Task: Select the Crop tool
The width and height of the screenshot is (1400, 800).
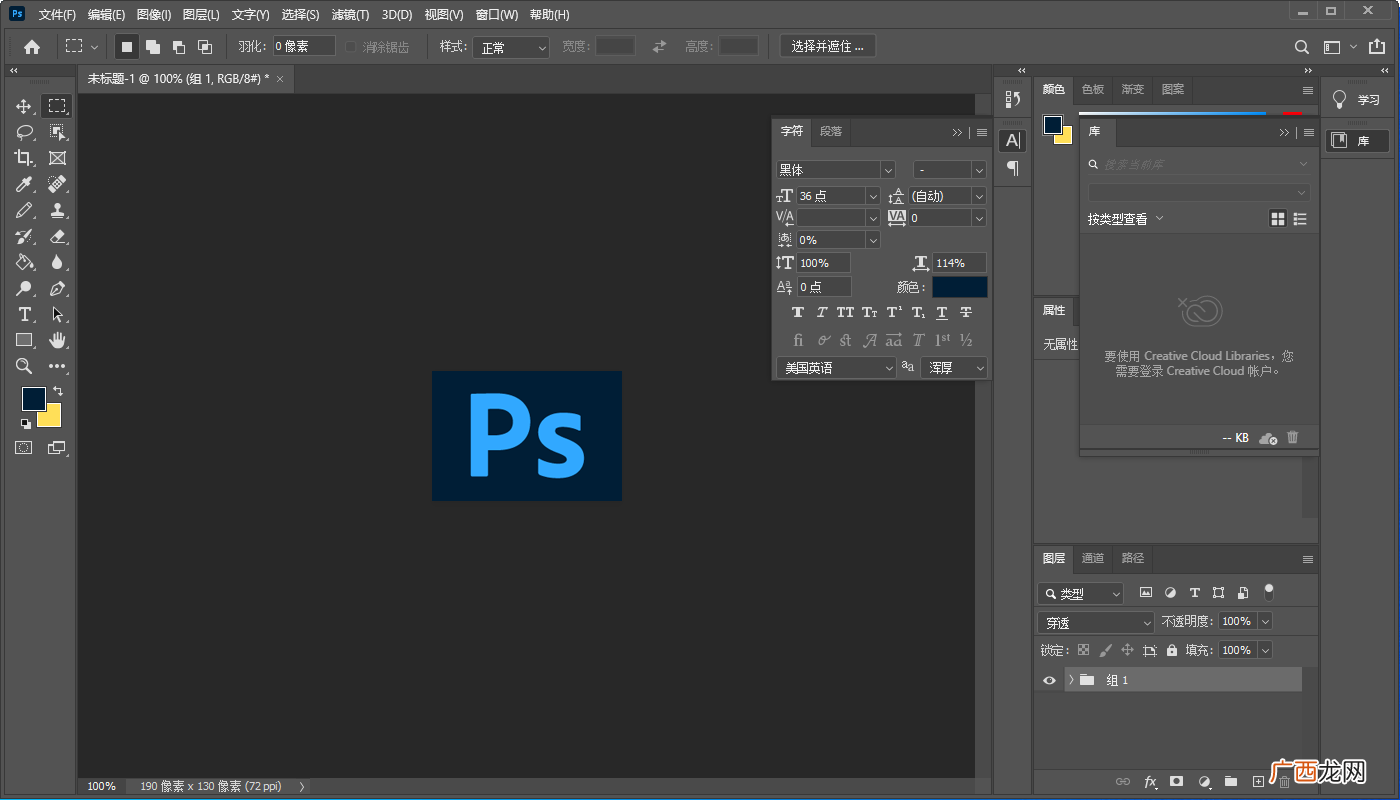Action: (x=24, y=158)
